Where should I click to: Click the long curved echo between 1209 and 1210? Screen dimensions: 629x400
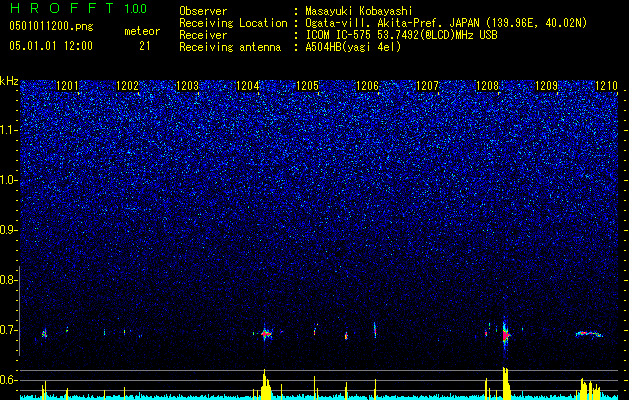589,334
